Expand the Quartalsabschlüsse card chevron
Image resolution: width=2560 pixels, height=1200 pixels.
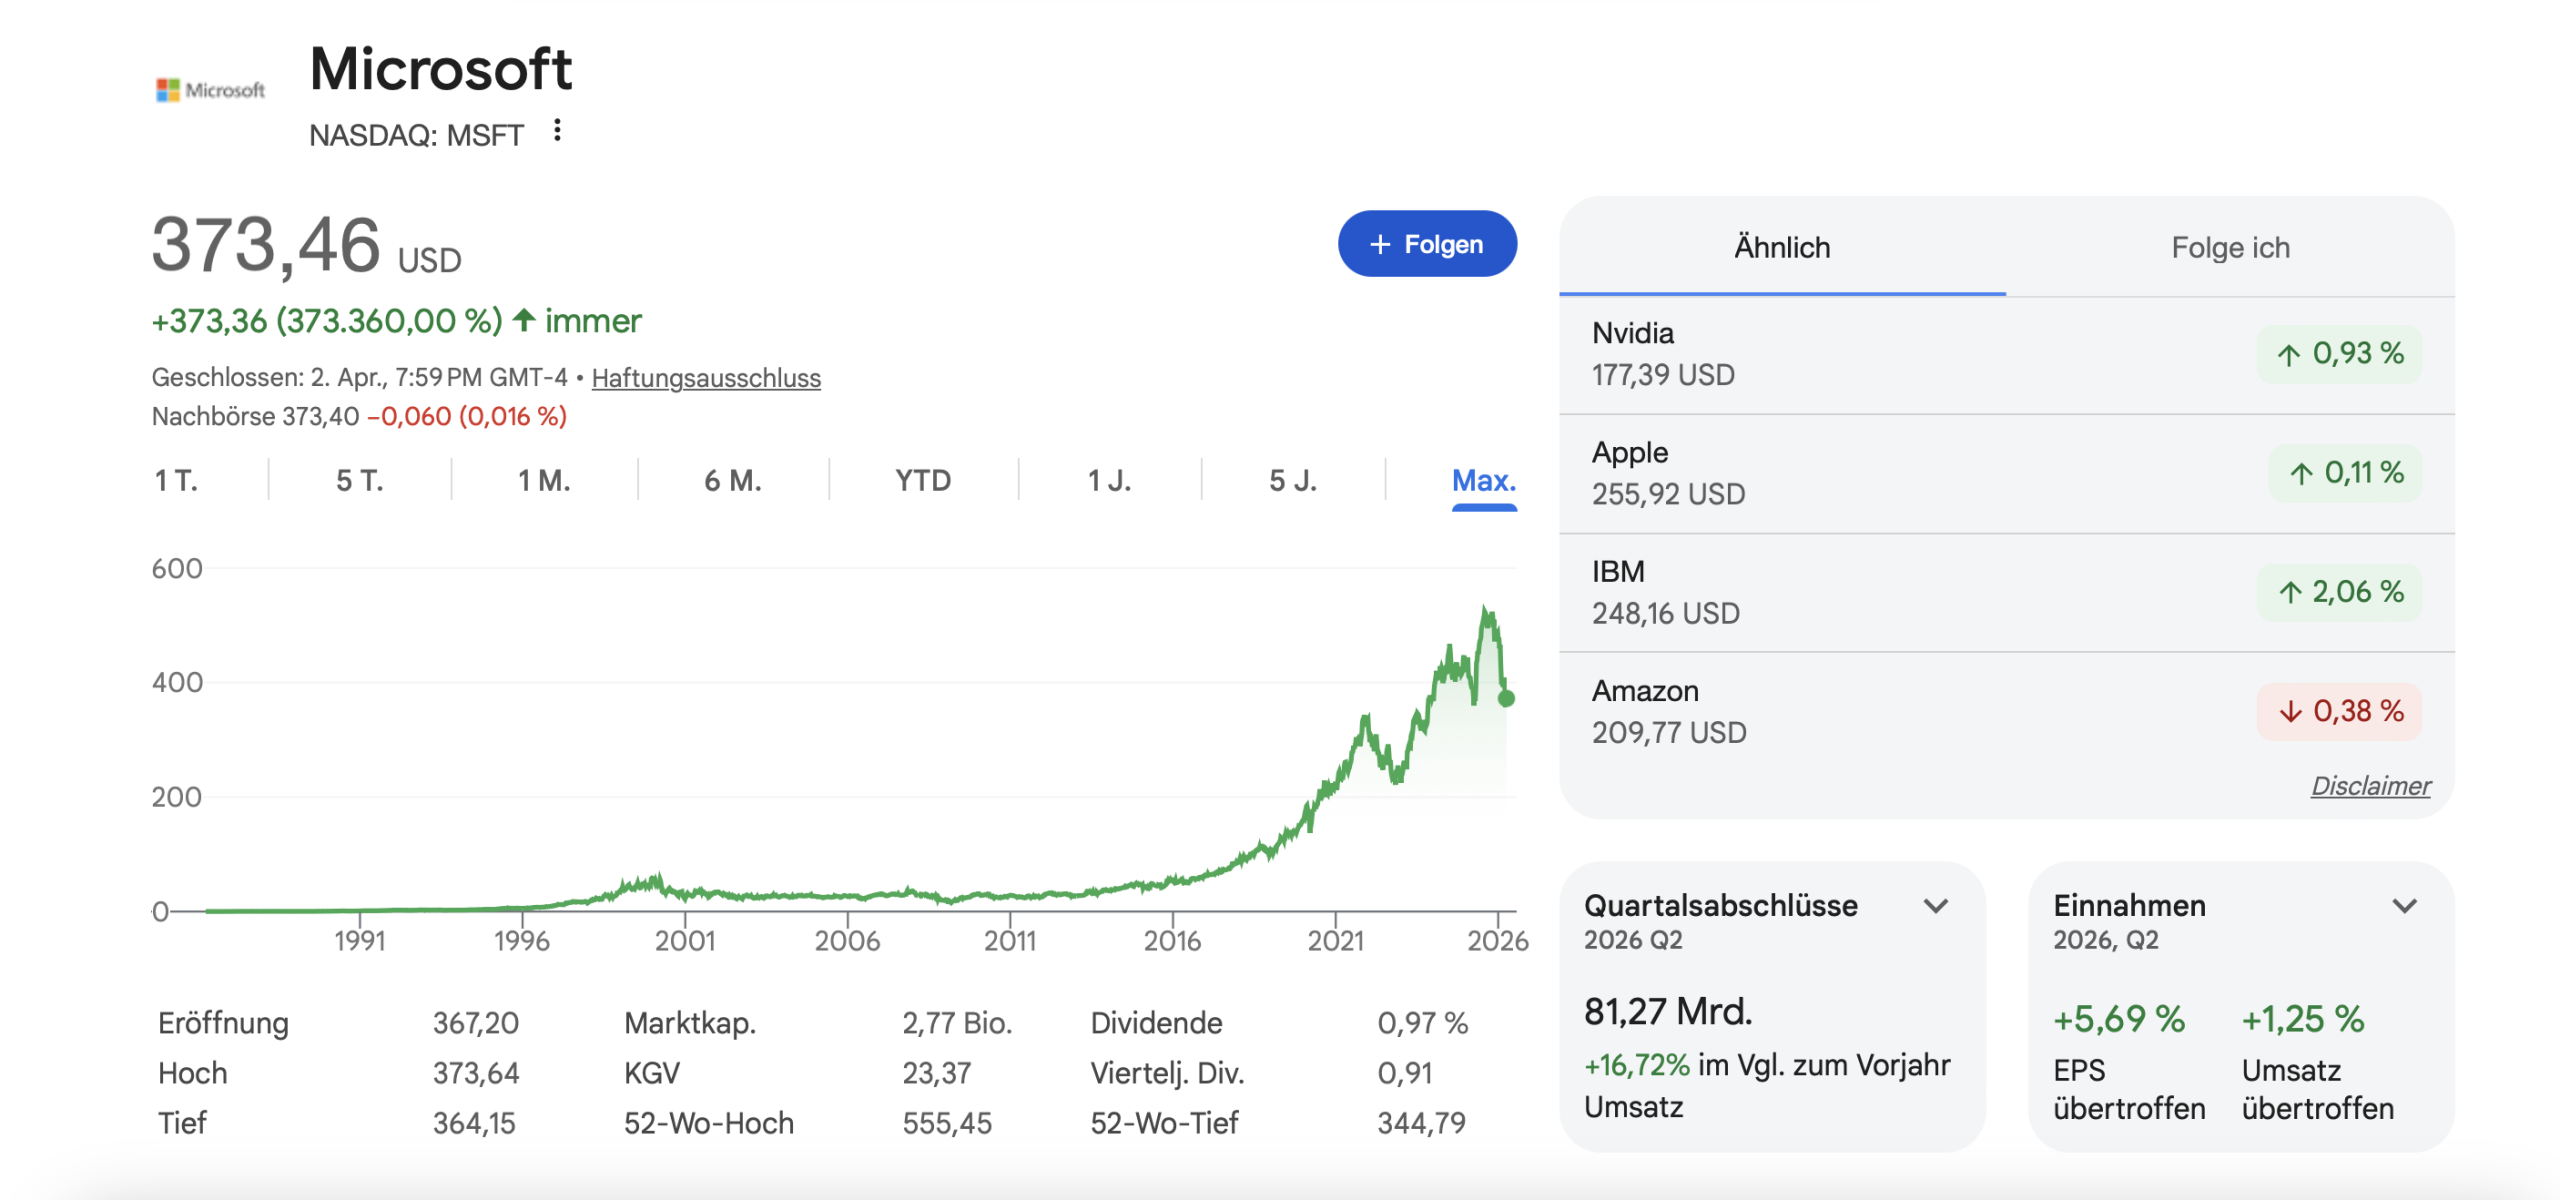point(1936,906)
